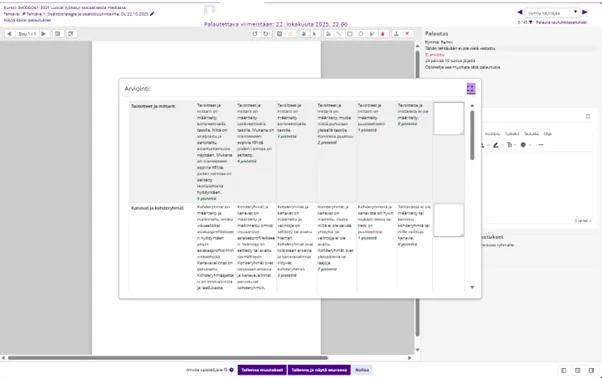
Task: Click the Palauta taulukkoasetukset link
Action: pyautogui.click(x=561, y=22)
